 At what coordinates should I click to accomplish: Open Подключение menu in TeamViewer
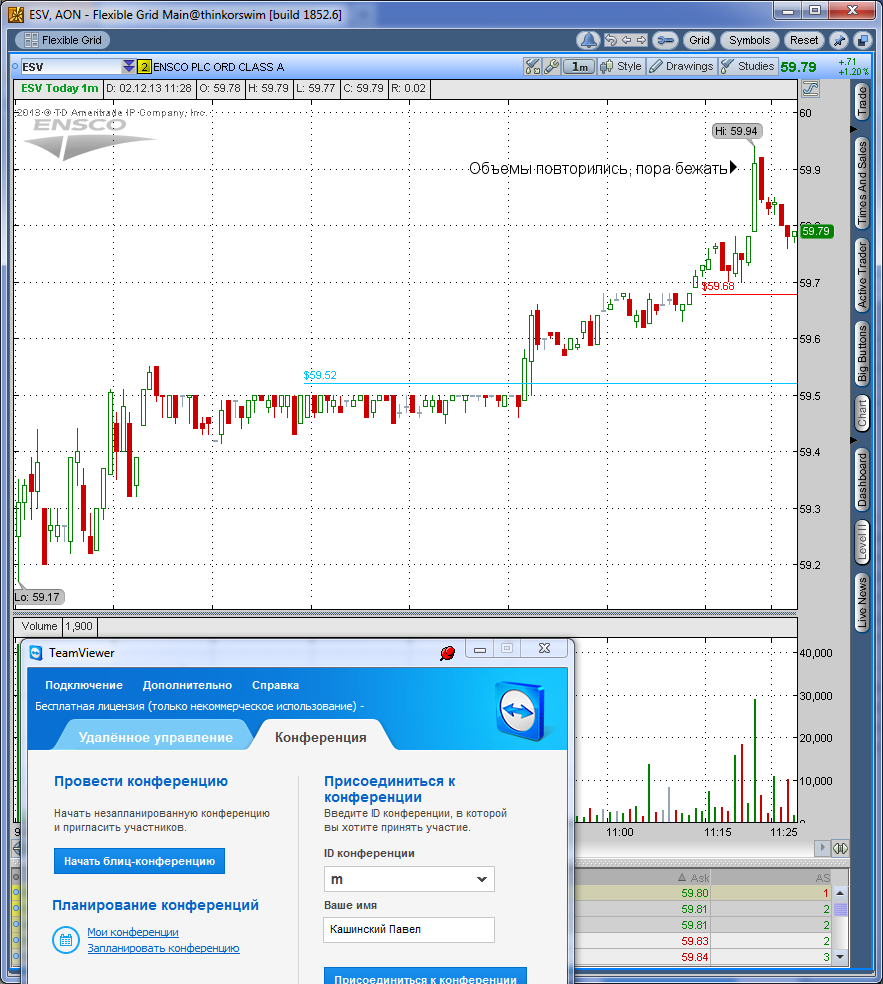click(x=84, y=685)
